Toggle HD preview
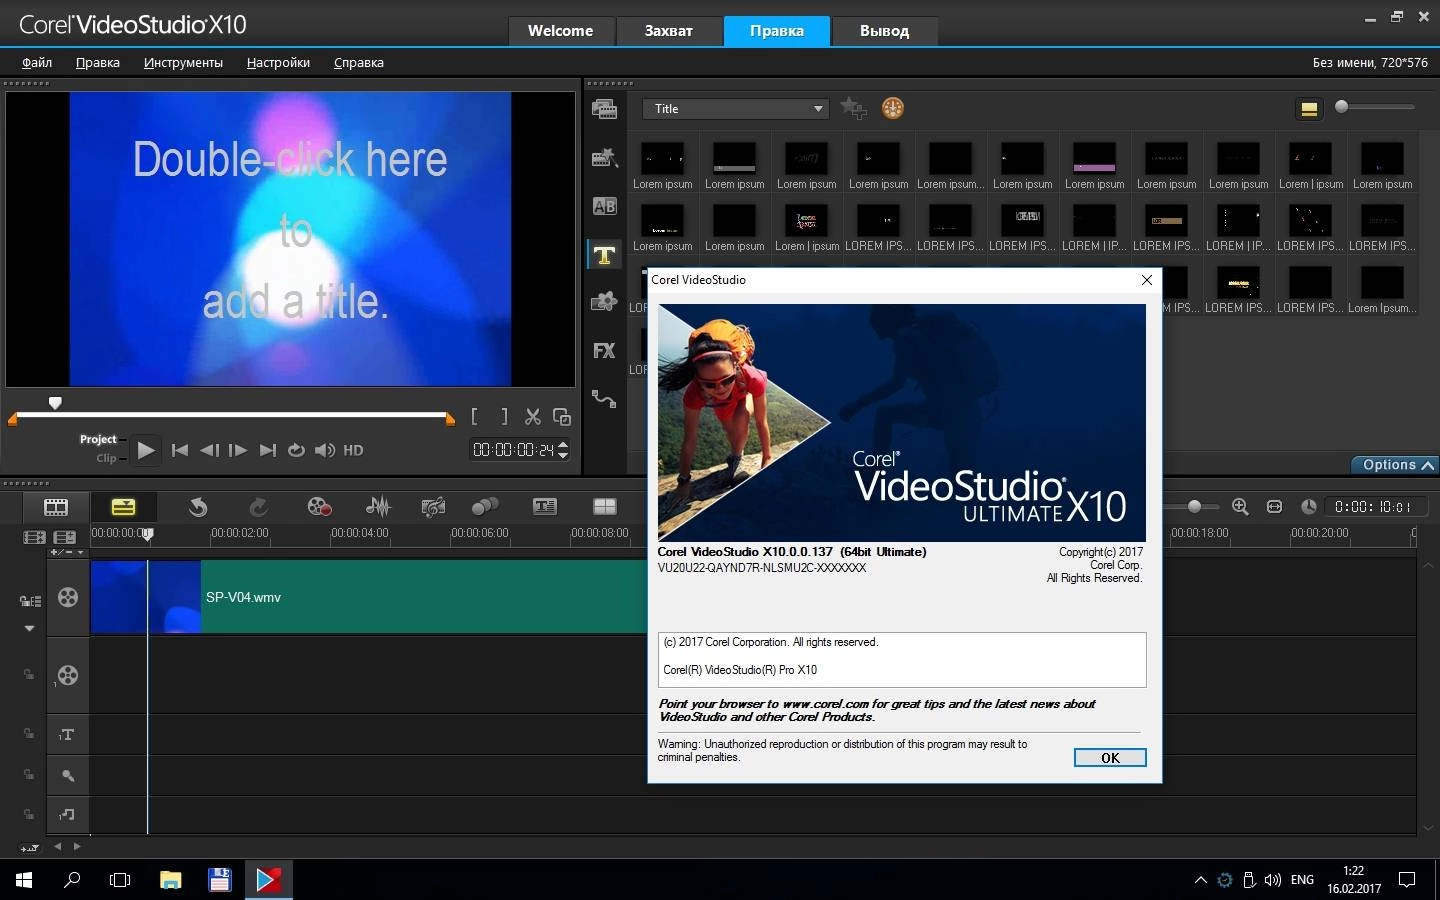Screen dimensions: 1440x900 (x=353, y=451)
